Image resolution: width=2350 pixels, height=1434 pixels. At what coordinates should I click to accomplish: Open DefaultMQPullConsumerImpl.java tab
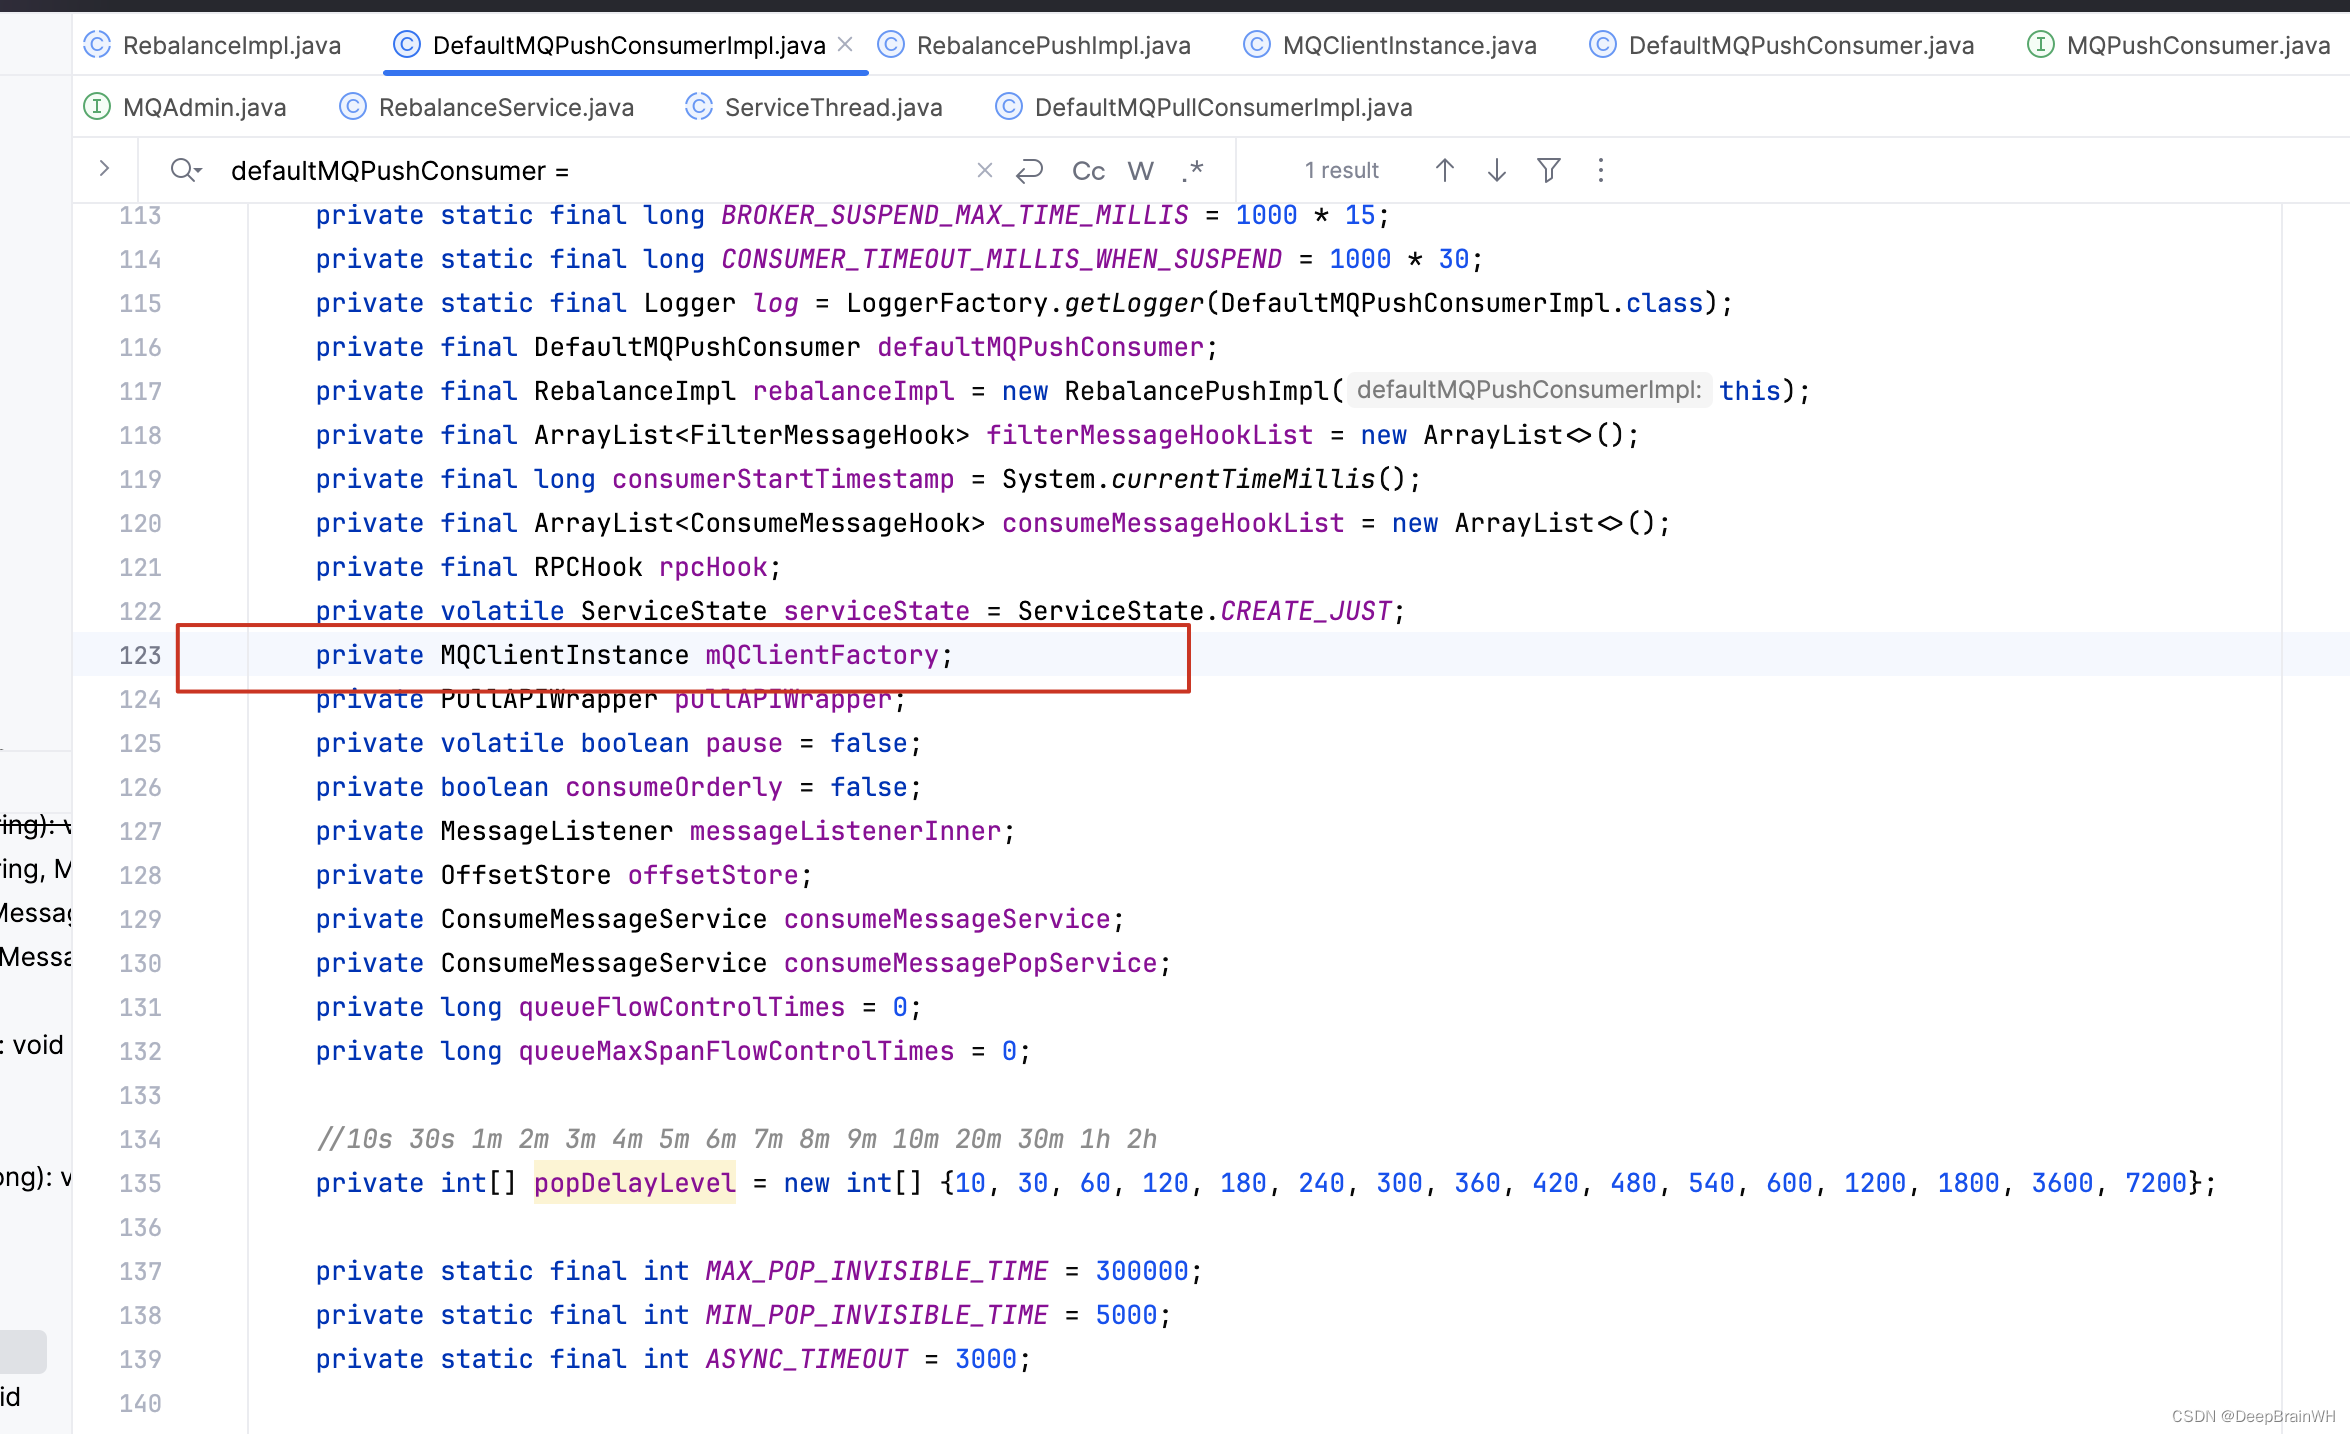(x=1204, y=107)
